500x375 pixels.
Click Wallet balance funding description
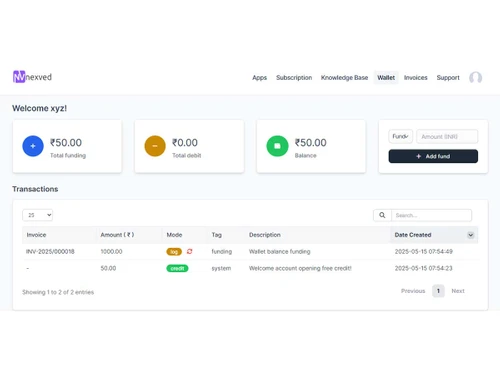click(279, 252)
